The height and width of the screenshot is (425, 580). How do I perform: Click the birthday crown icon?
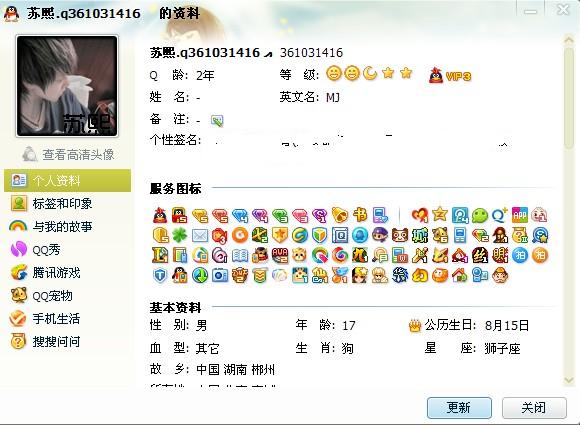pos(415,326)
